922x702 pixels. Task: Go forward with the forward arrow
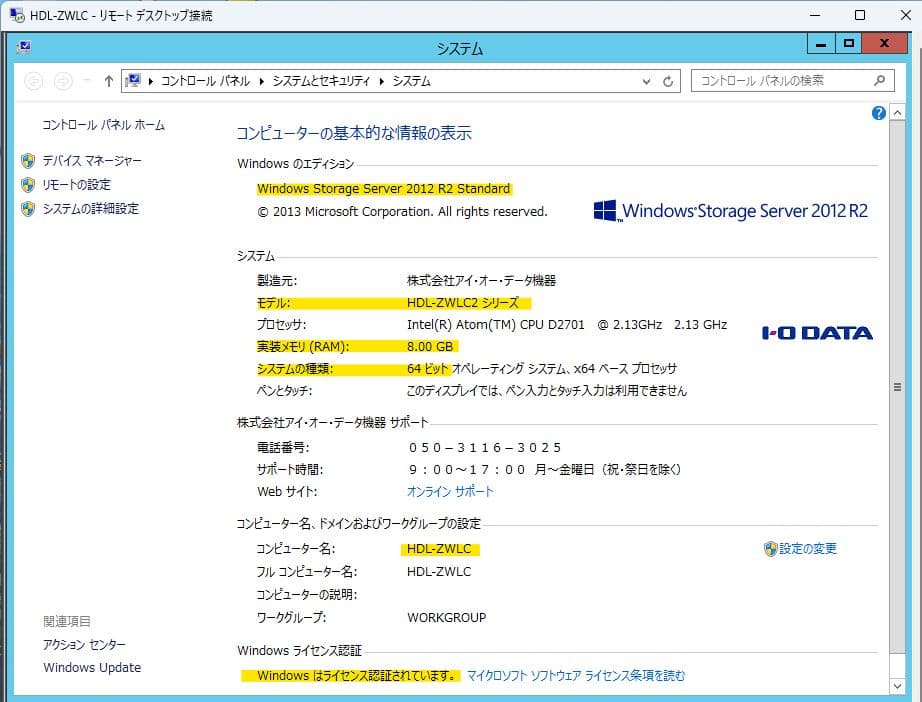pos(63,81)
